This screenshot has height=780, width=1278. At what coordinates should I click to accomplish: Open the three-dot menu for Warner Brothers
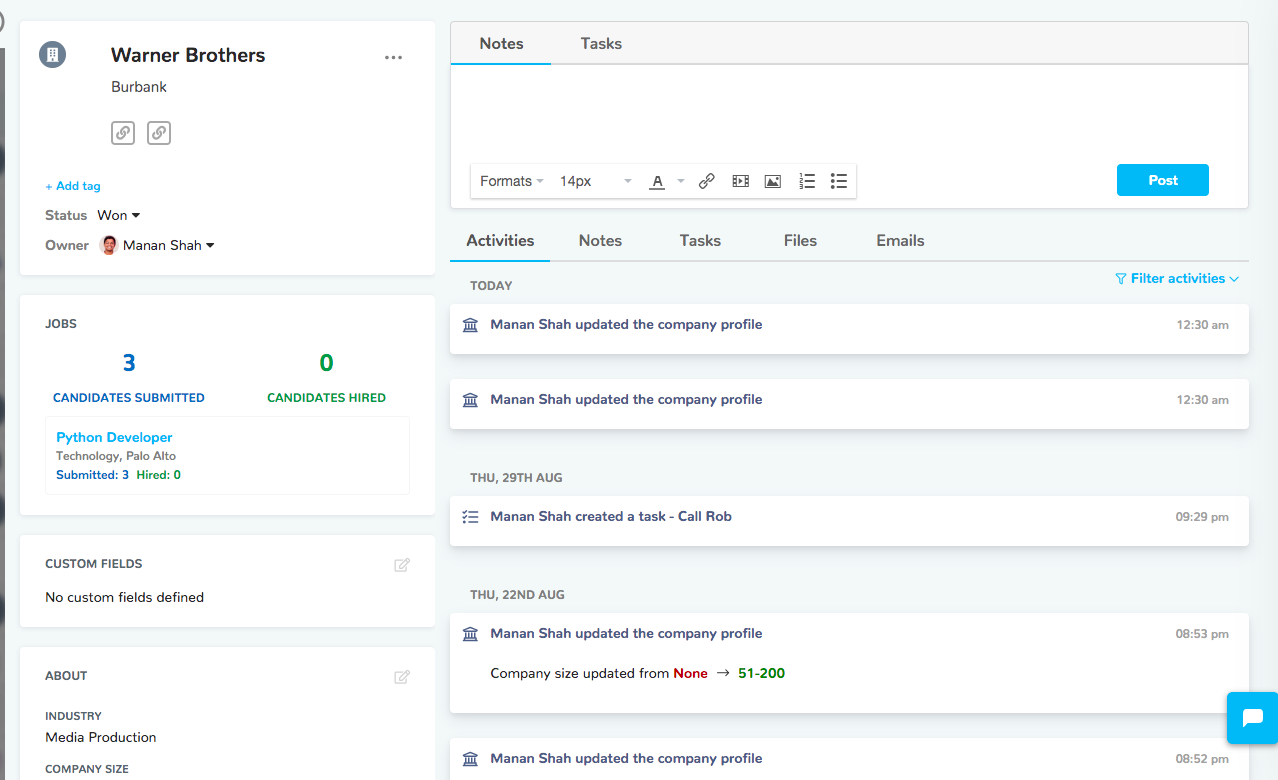click(x=393, y=58)
